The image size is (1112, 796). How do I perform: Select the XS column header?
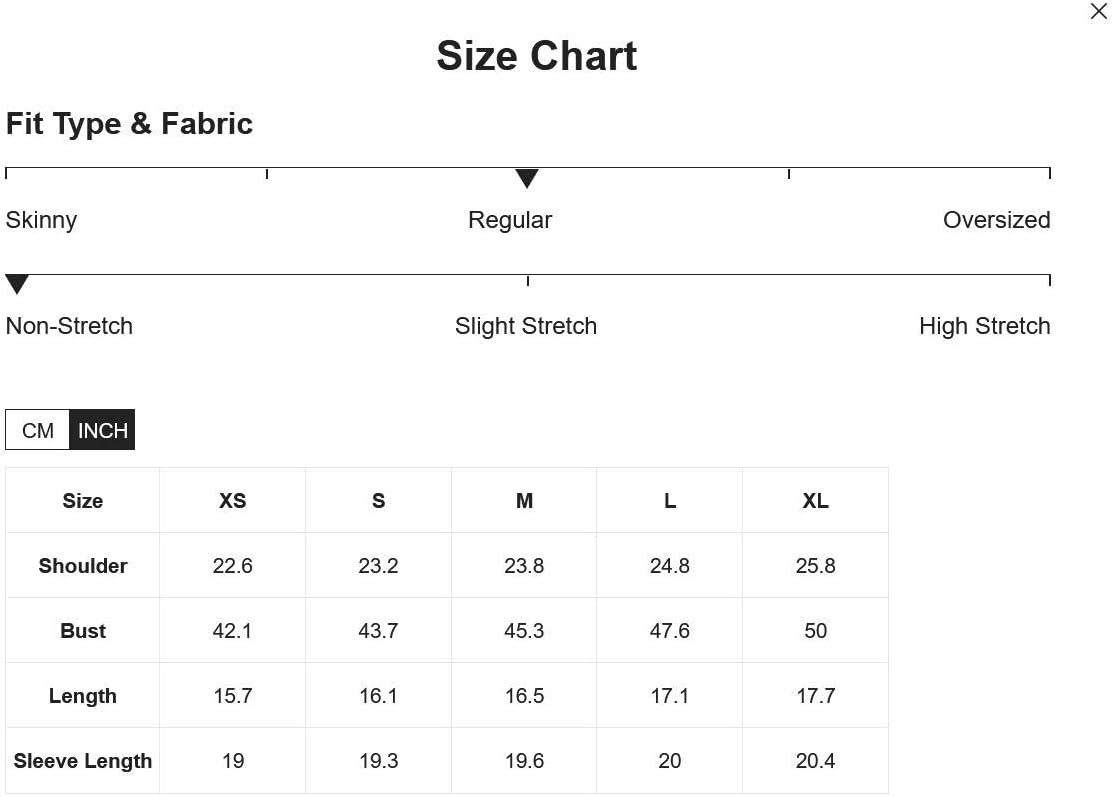[233, 501]
